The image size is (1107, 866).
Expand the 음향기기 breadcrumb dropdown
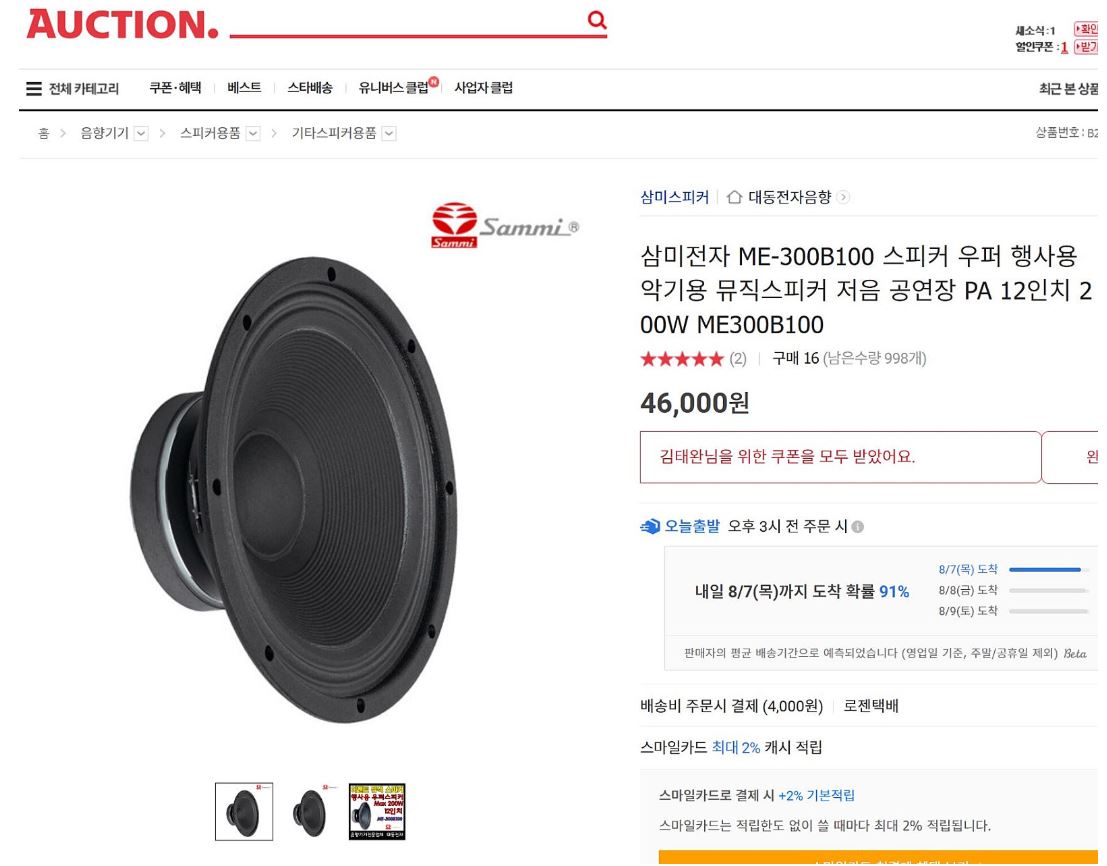click(x=141, y=134)
